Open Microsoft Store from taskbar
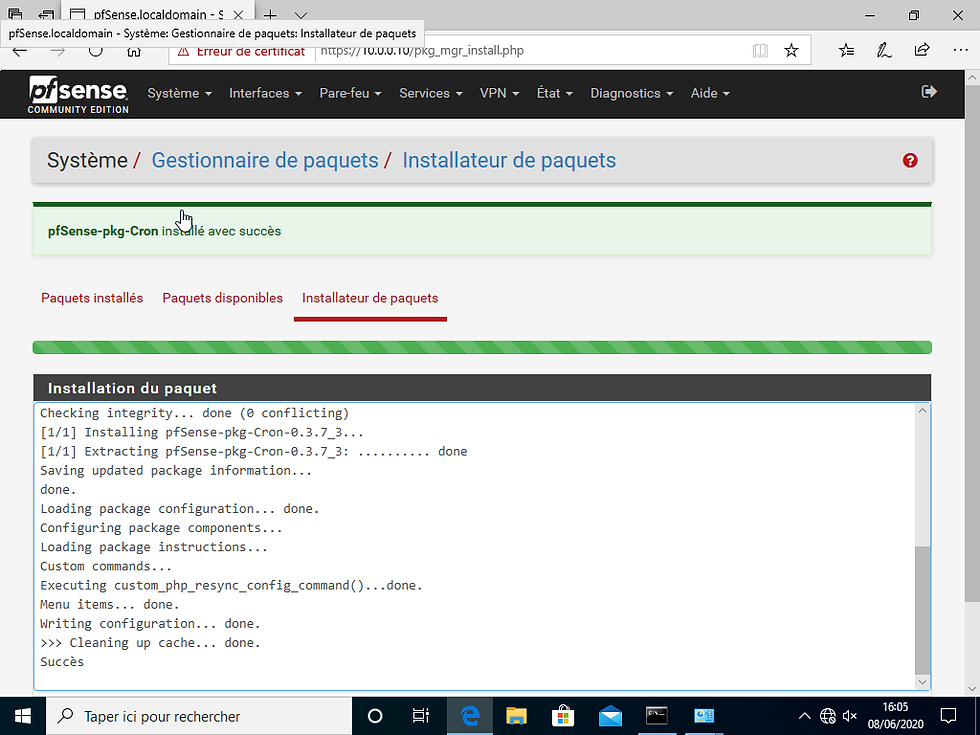The width and height of the screenshot is (980, 735). [x=563, y=716]
